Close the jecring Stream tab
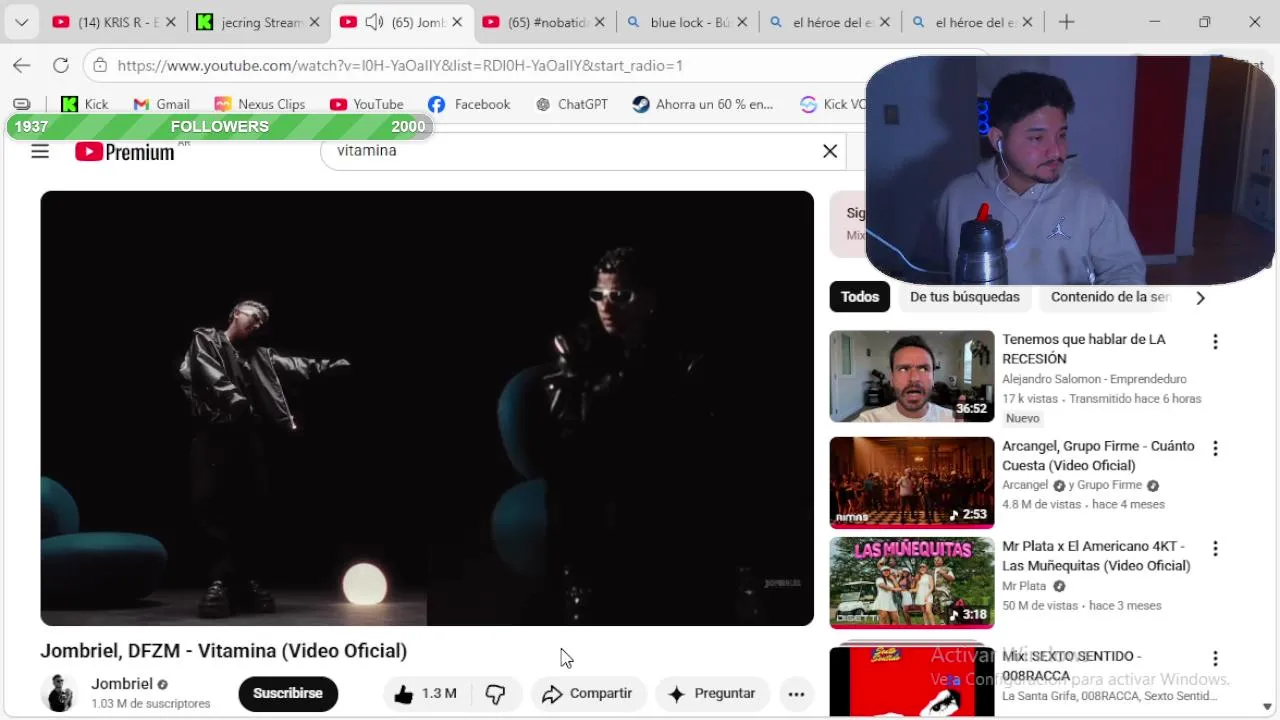This screenshot has height=720, width=1280. (314, 22)
